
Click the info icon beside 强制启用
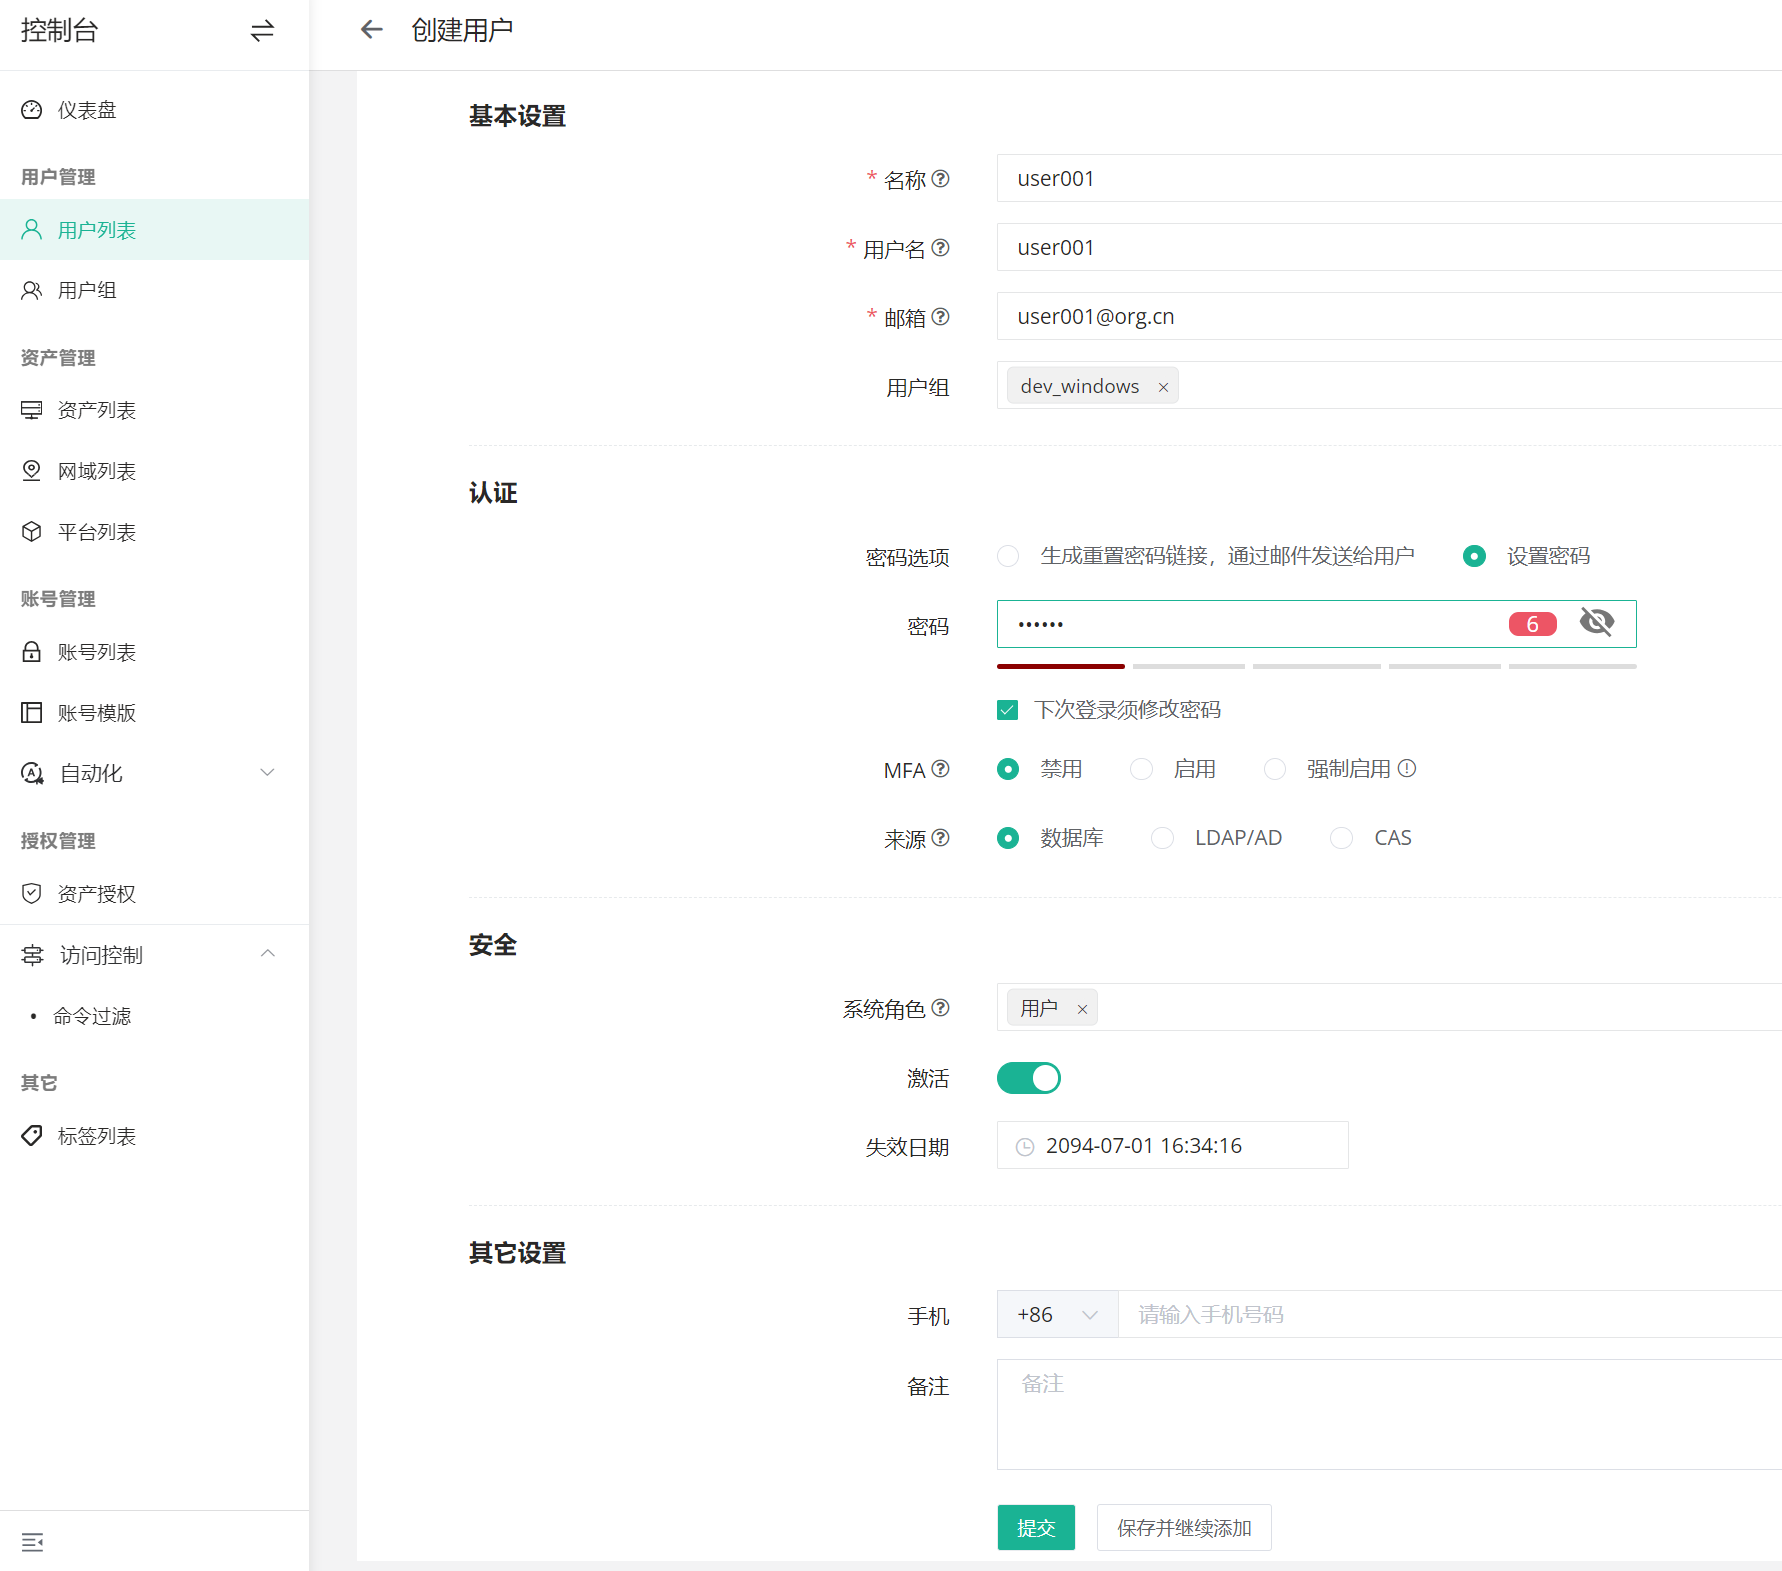tap(1407, 769)
